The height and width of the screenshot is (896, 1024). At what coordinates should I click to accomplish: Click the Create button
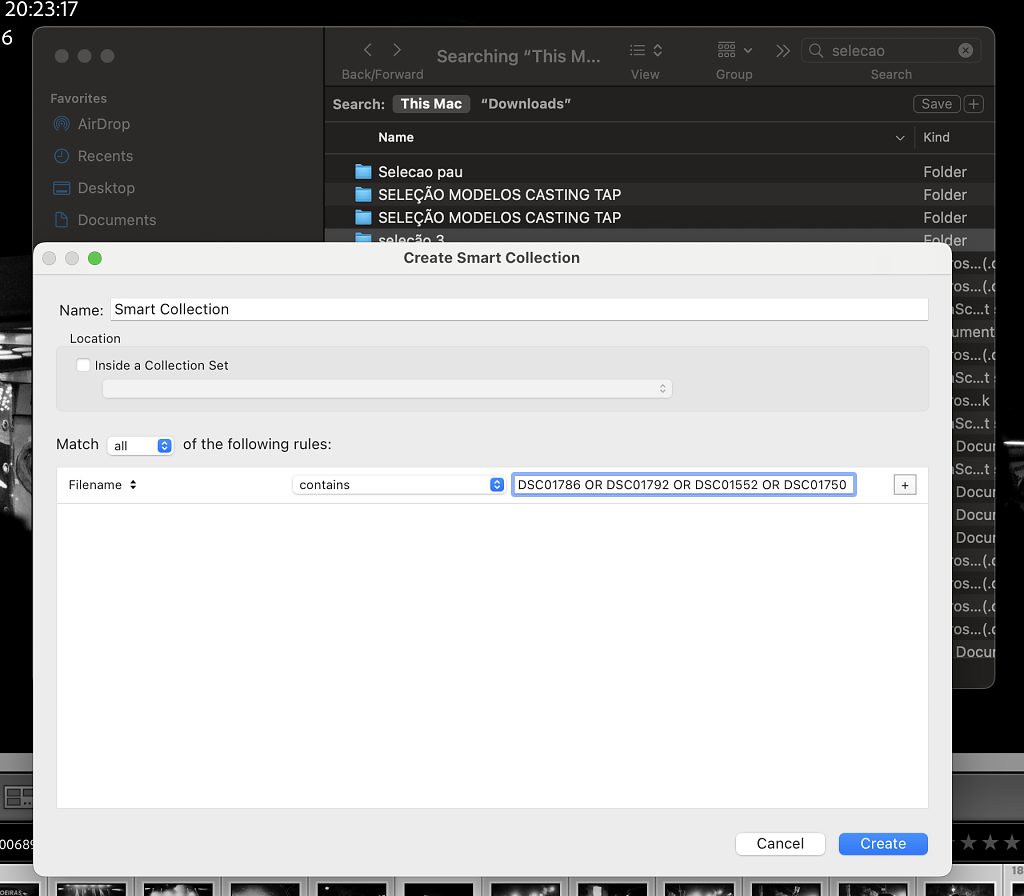[x=882, y=844]
